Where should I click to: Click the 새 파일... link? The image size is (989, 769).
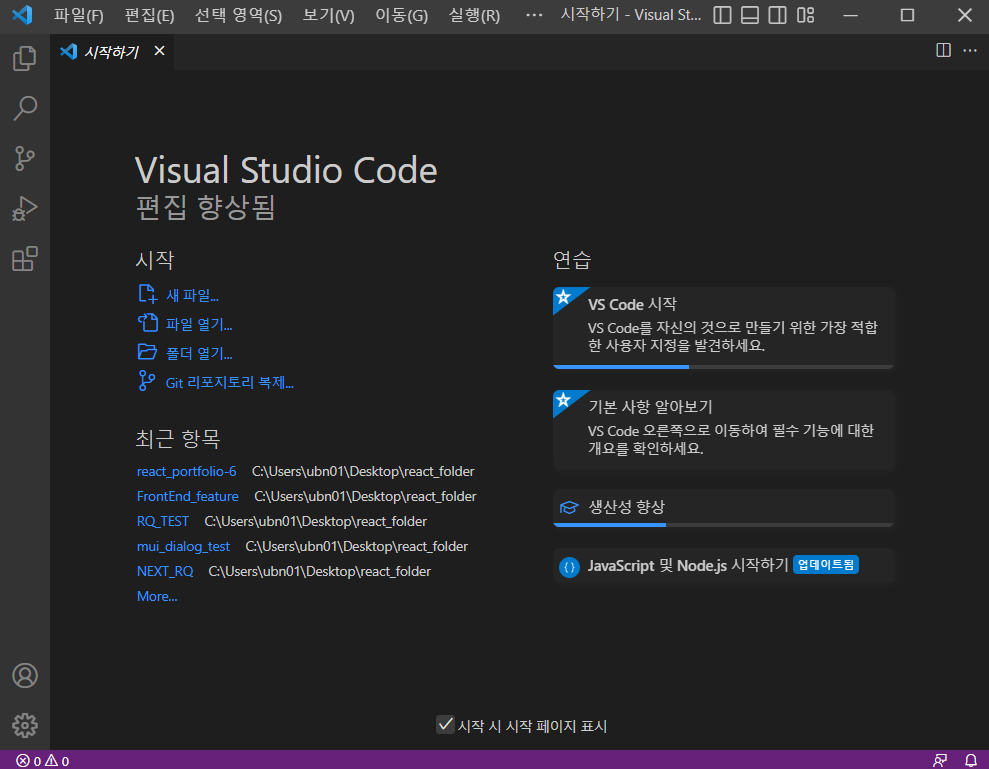pyautogui.click(x=192, y=295)
